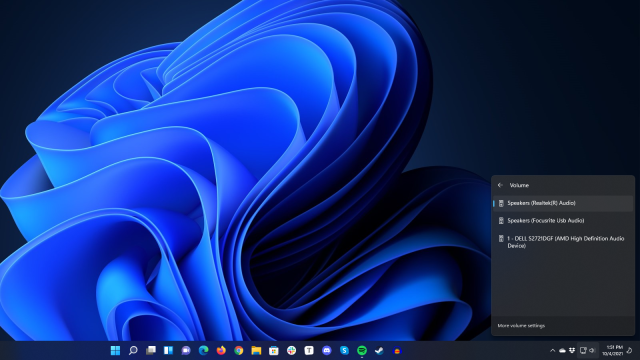640x360 pixels.
Task: Click the focus assist moon icon
Action: click(x=630, y=350)
